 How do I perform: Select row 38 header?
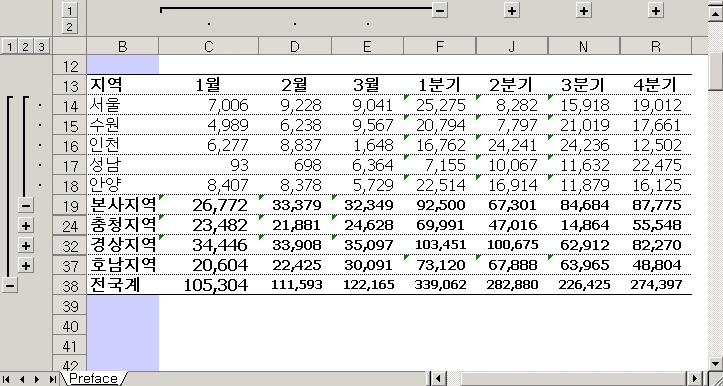[70, 286]
